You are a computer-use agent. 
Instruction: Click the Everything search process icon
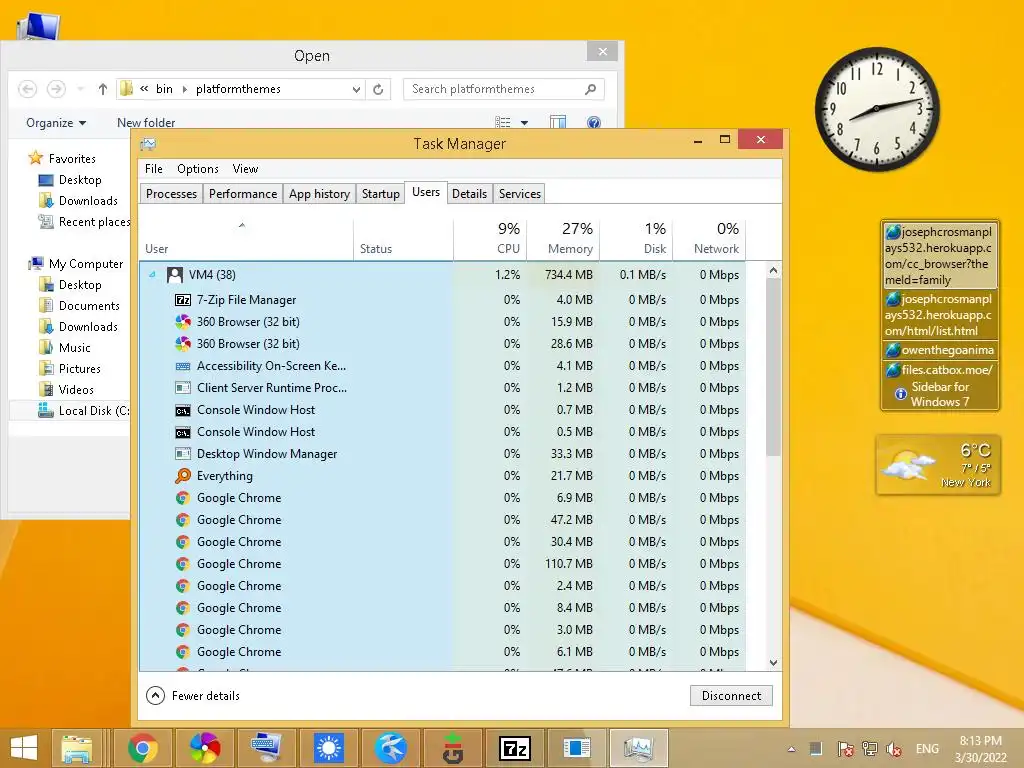(183, 476)
